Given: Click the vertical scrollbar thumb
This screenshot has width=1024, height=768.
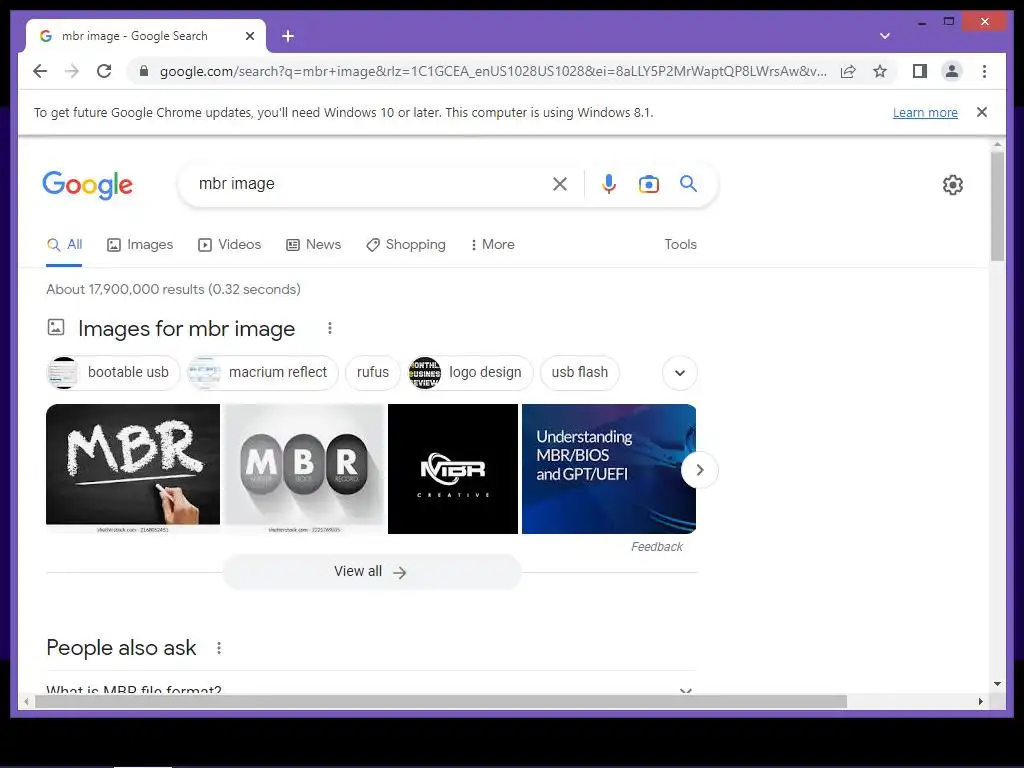Looking at the screenshot, I should point(997,206).
